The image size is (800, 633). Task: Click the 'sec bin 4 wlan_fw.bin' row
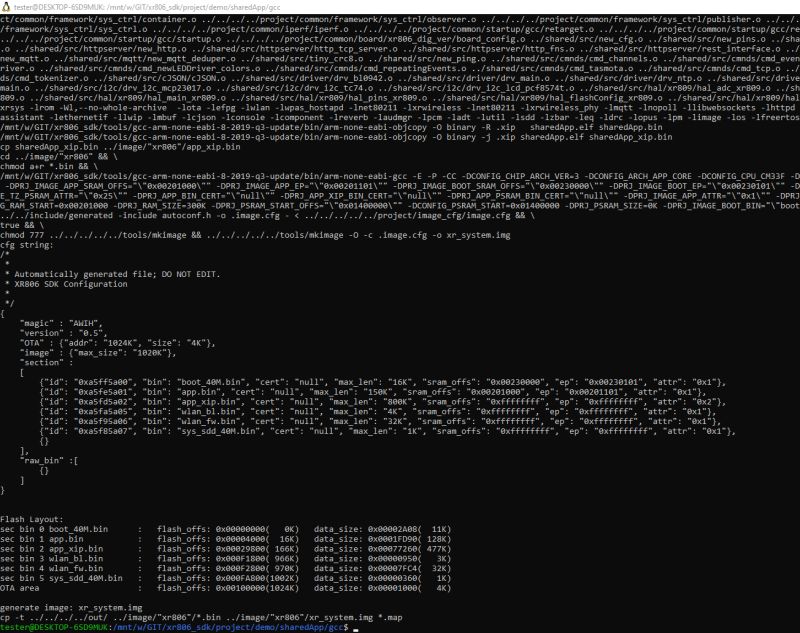pos(226,568)
